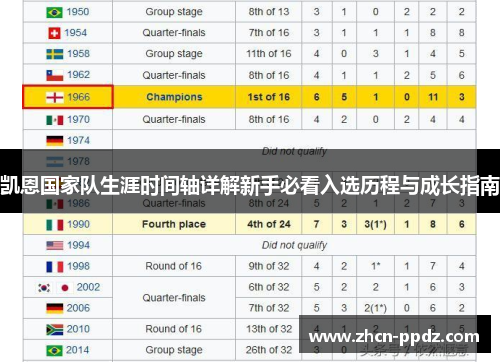
Task: Open the 2002 World Cup link
Action: click(x=88, y=287)
